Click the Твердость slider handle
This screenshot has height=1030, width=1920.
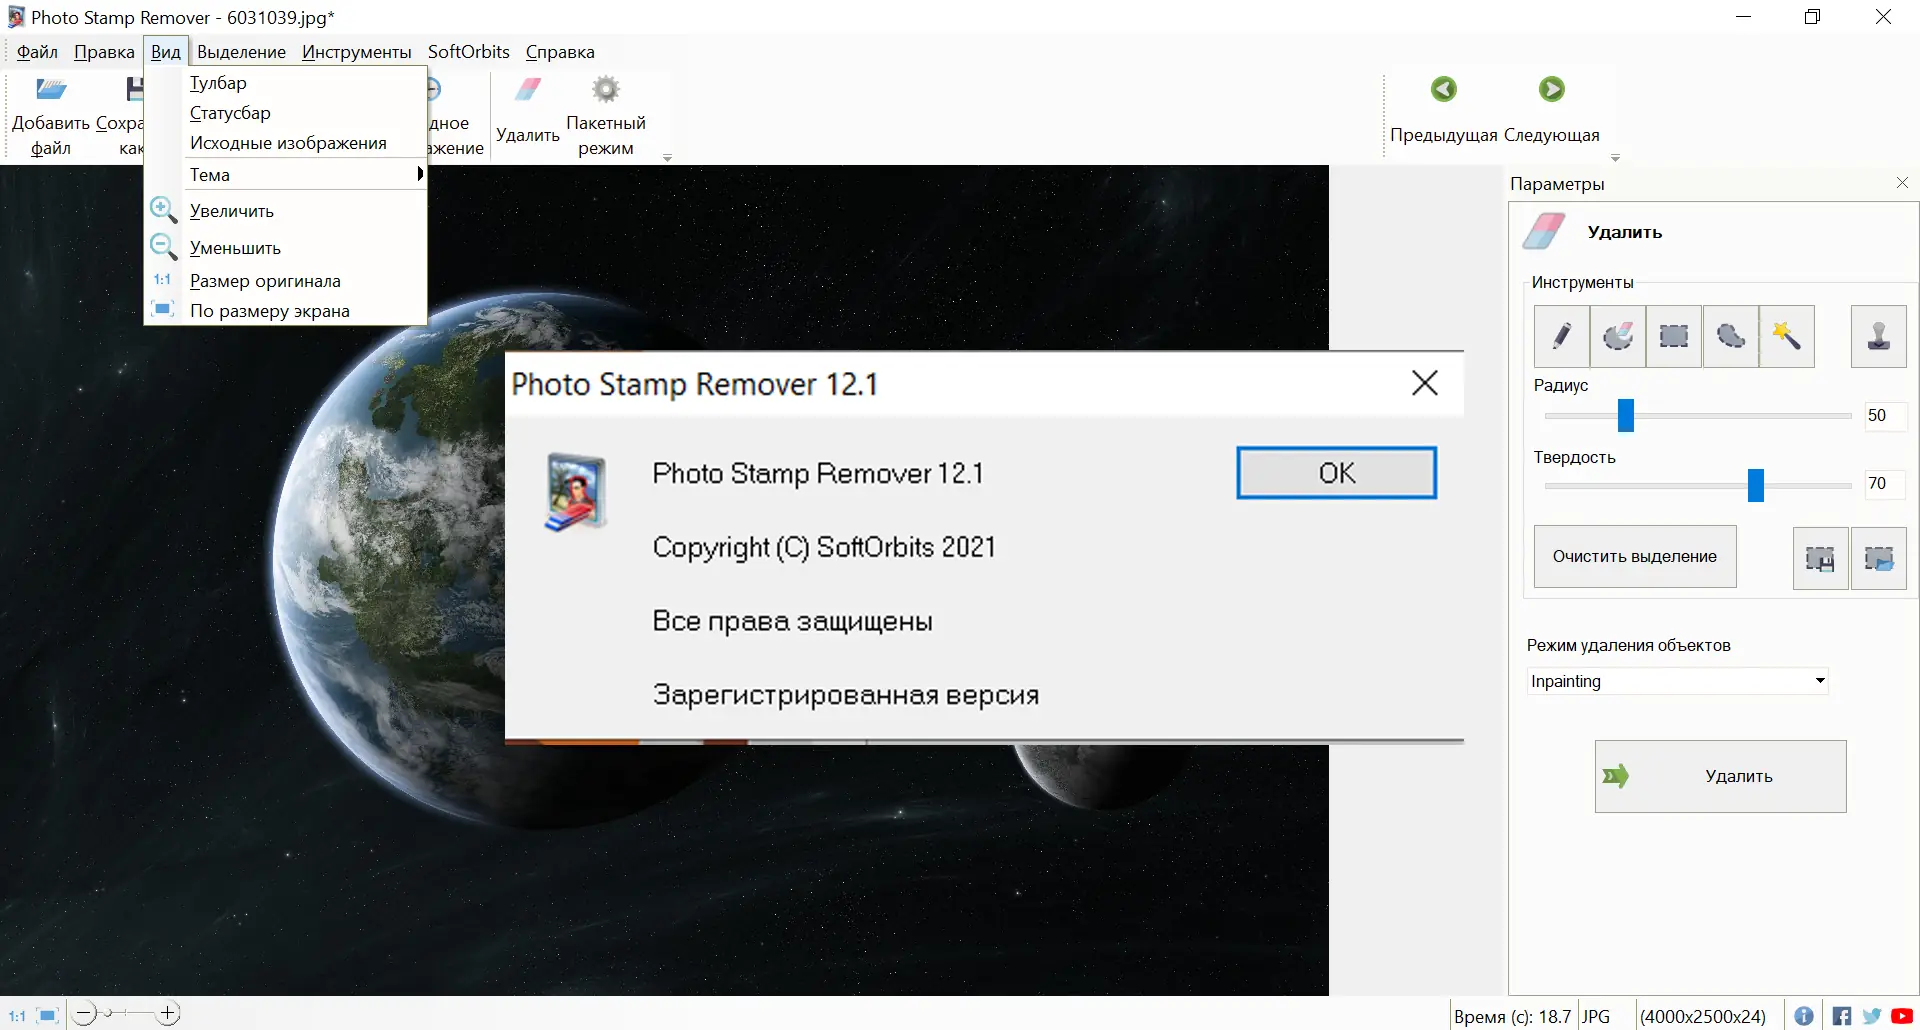(1756, 485)
